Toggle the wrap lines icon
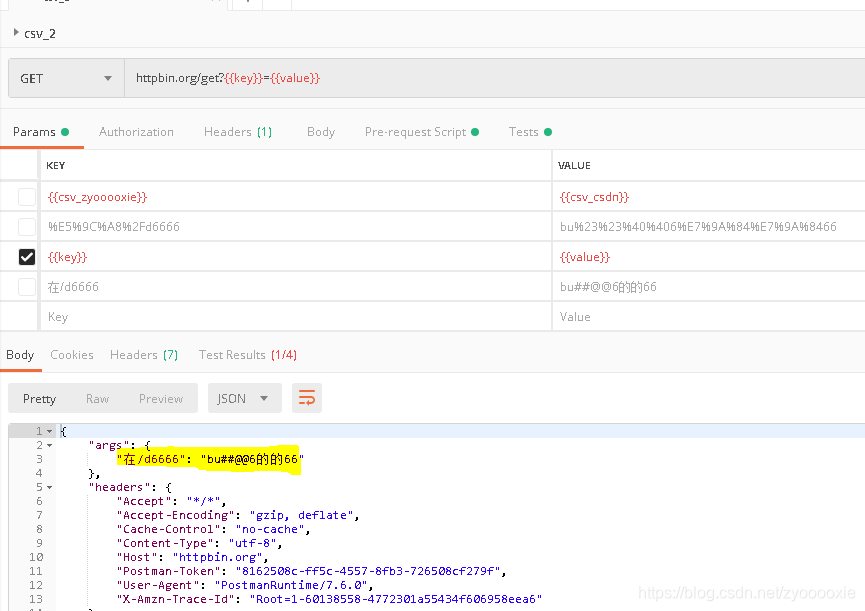 pyautogui.click(x=307, y=398)
